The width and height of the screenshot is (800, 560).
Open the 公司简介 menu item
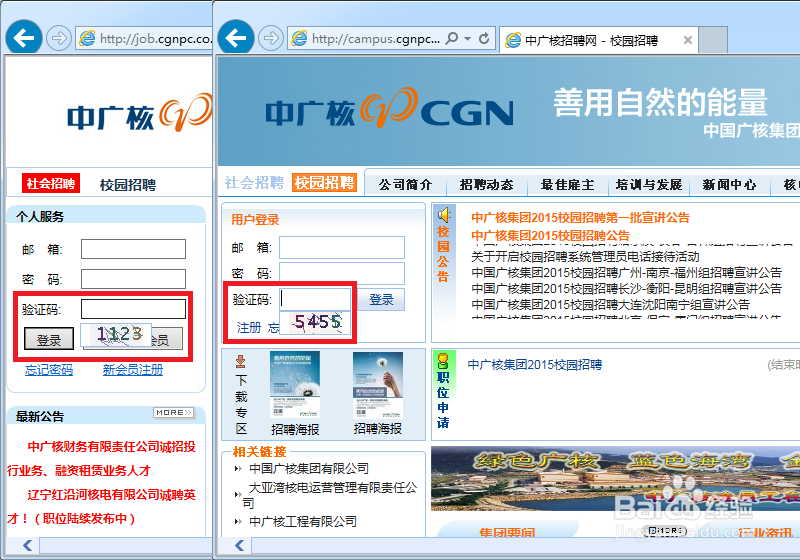tap(405, 185)
